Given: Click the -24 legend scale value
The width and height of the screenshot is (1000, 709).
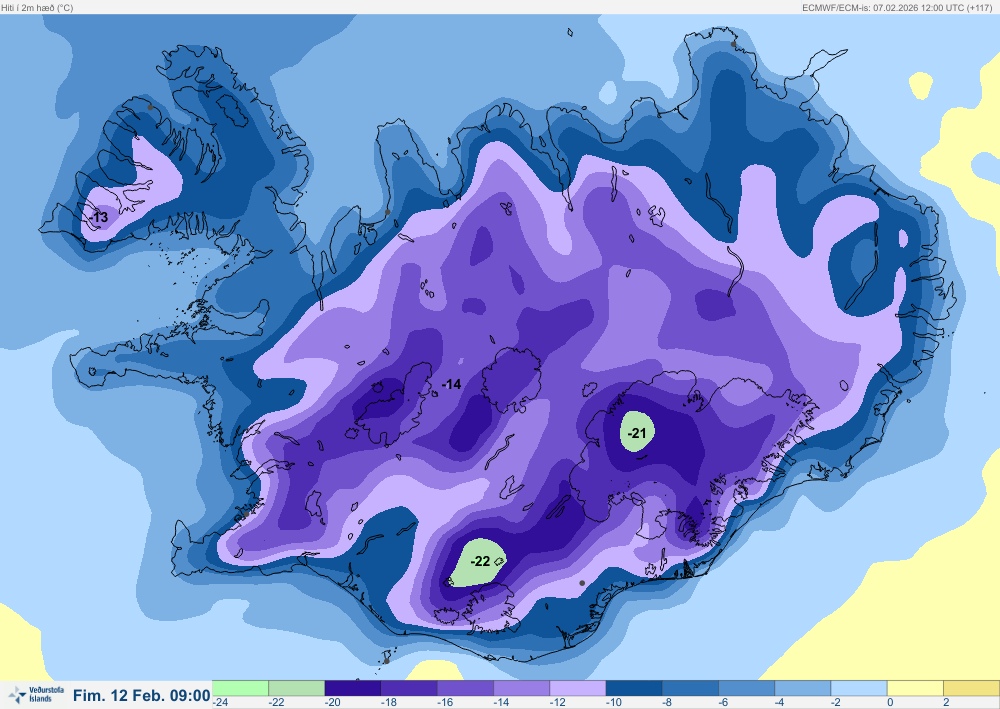Looking at the screenshot, I should (x=221, y=703).
